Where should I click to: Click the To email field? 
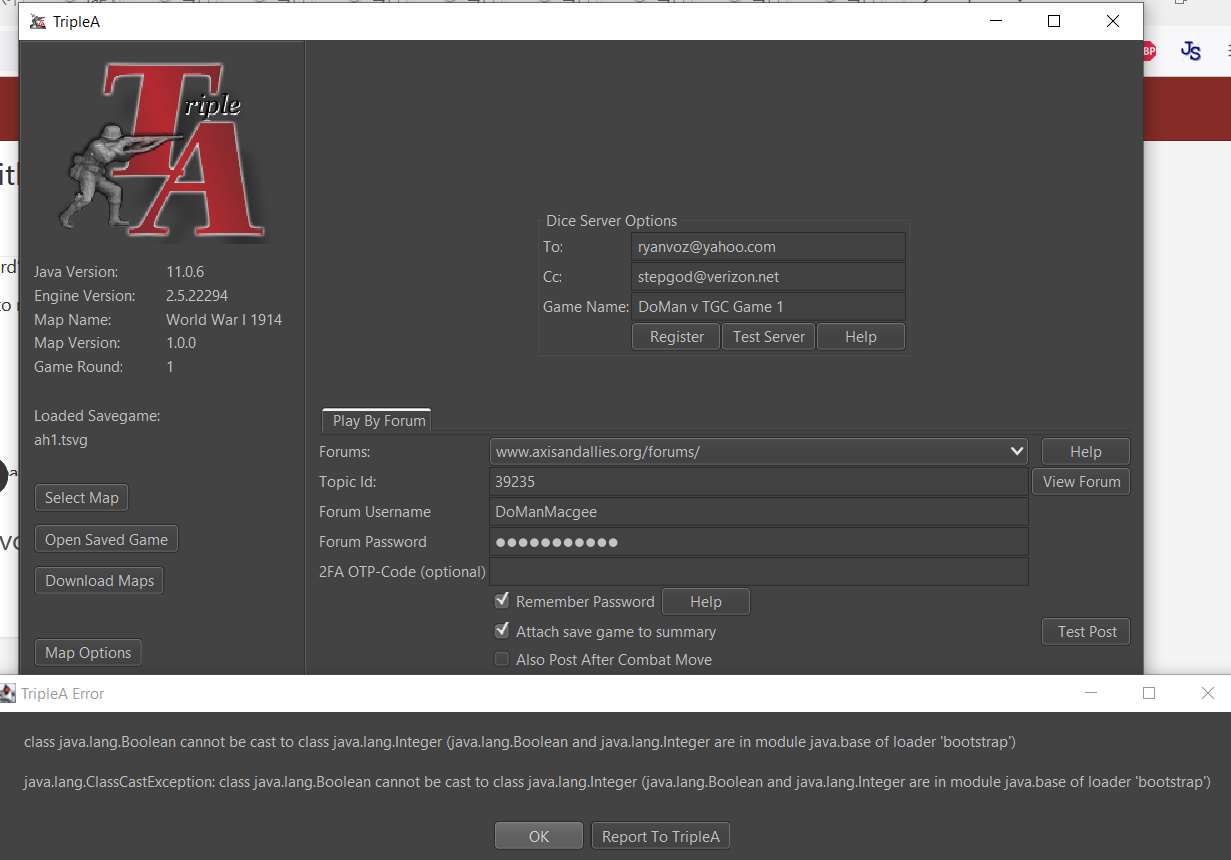768,247
